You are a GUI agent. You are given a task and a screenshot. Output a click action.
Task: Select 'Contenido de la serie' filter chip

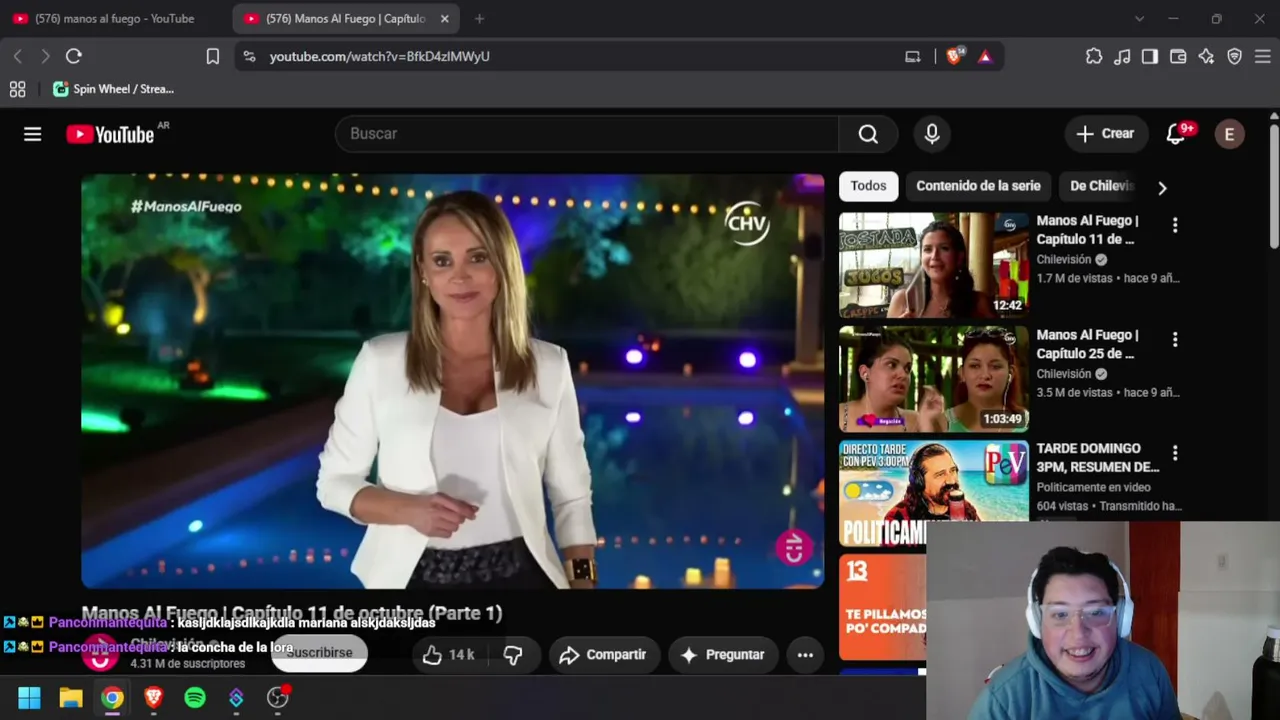pos(978,186)
